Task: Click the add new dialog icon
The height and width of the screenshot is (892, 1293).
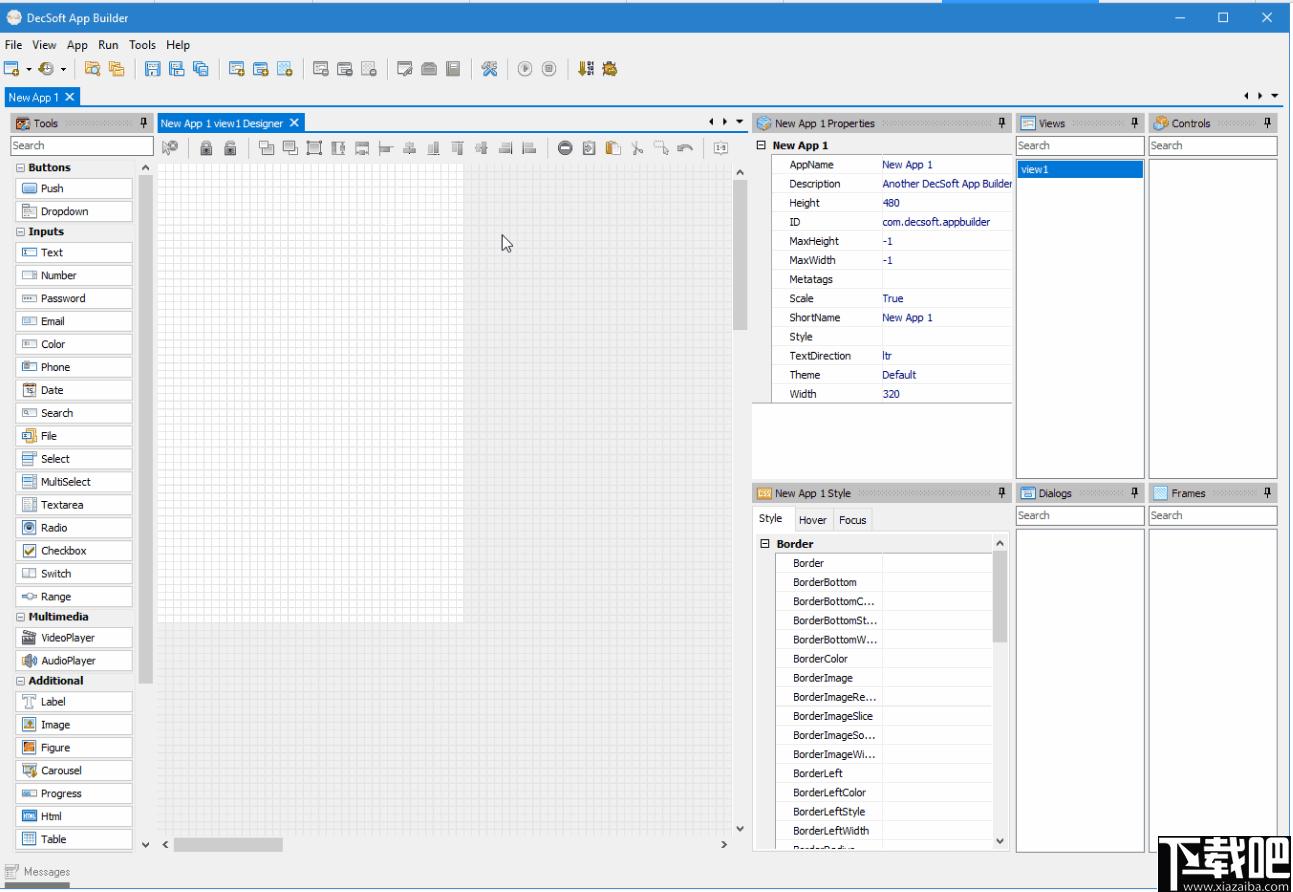Action: coord(261,69)
